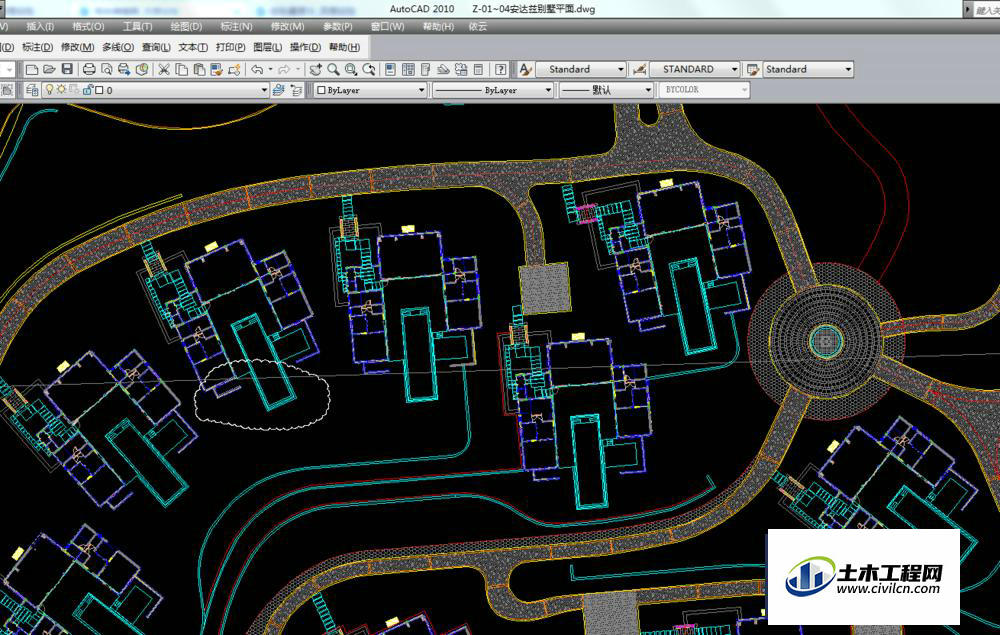Screen dimensions: 1000x635
Task: Open the Text Style manager icon
Action: [526, 69]
